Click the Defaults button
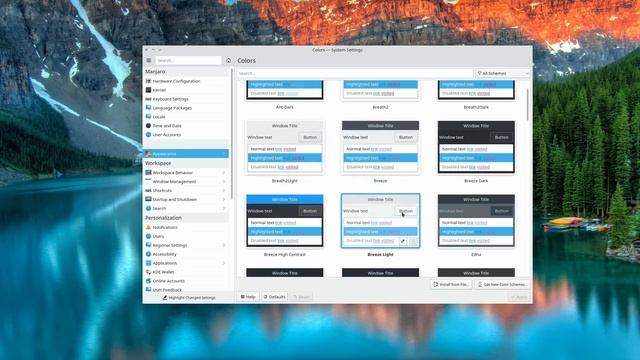The image size is (640, 360). click(274, 297)
